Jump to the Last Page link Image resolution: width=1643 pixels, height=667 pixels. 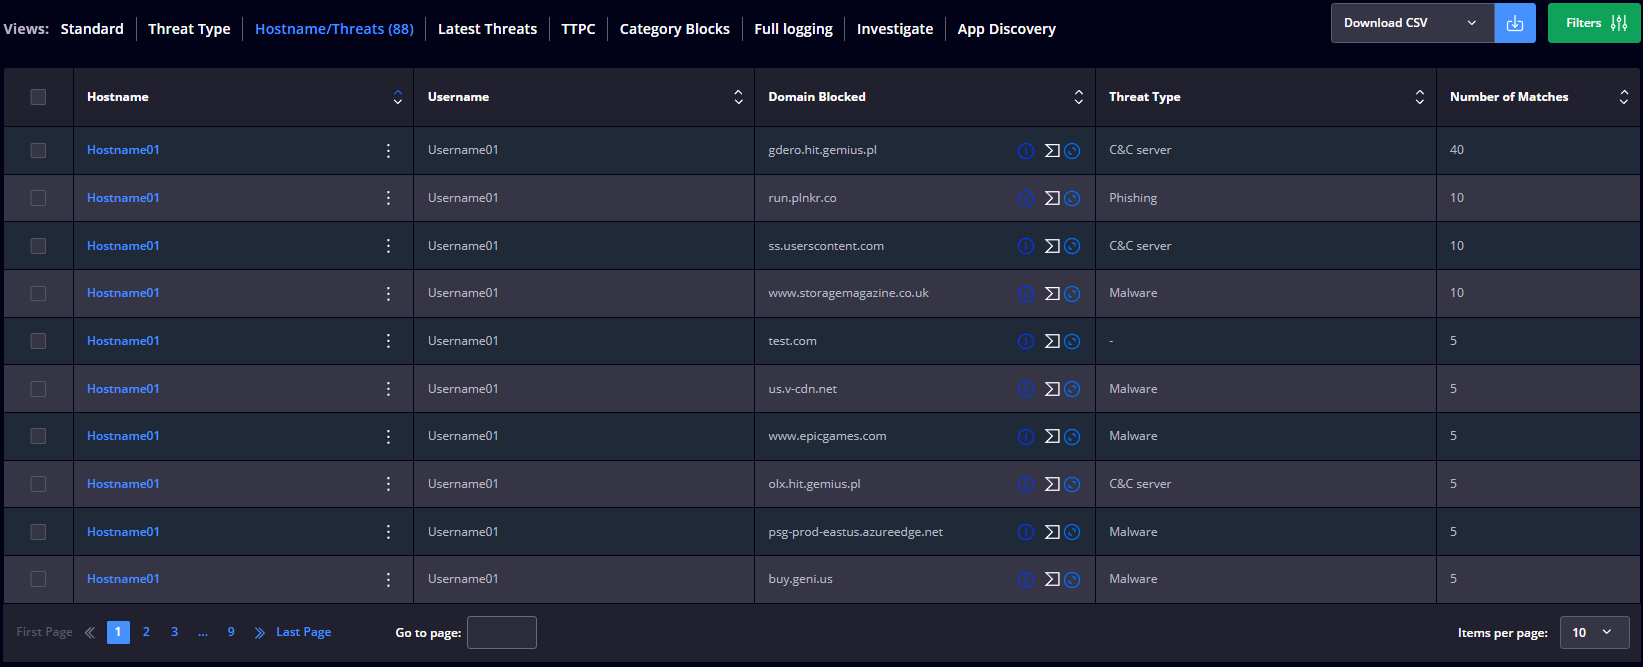[304, 632]
